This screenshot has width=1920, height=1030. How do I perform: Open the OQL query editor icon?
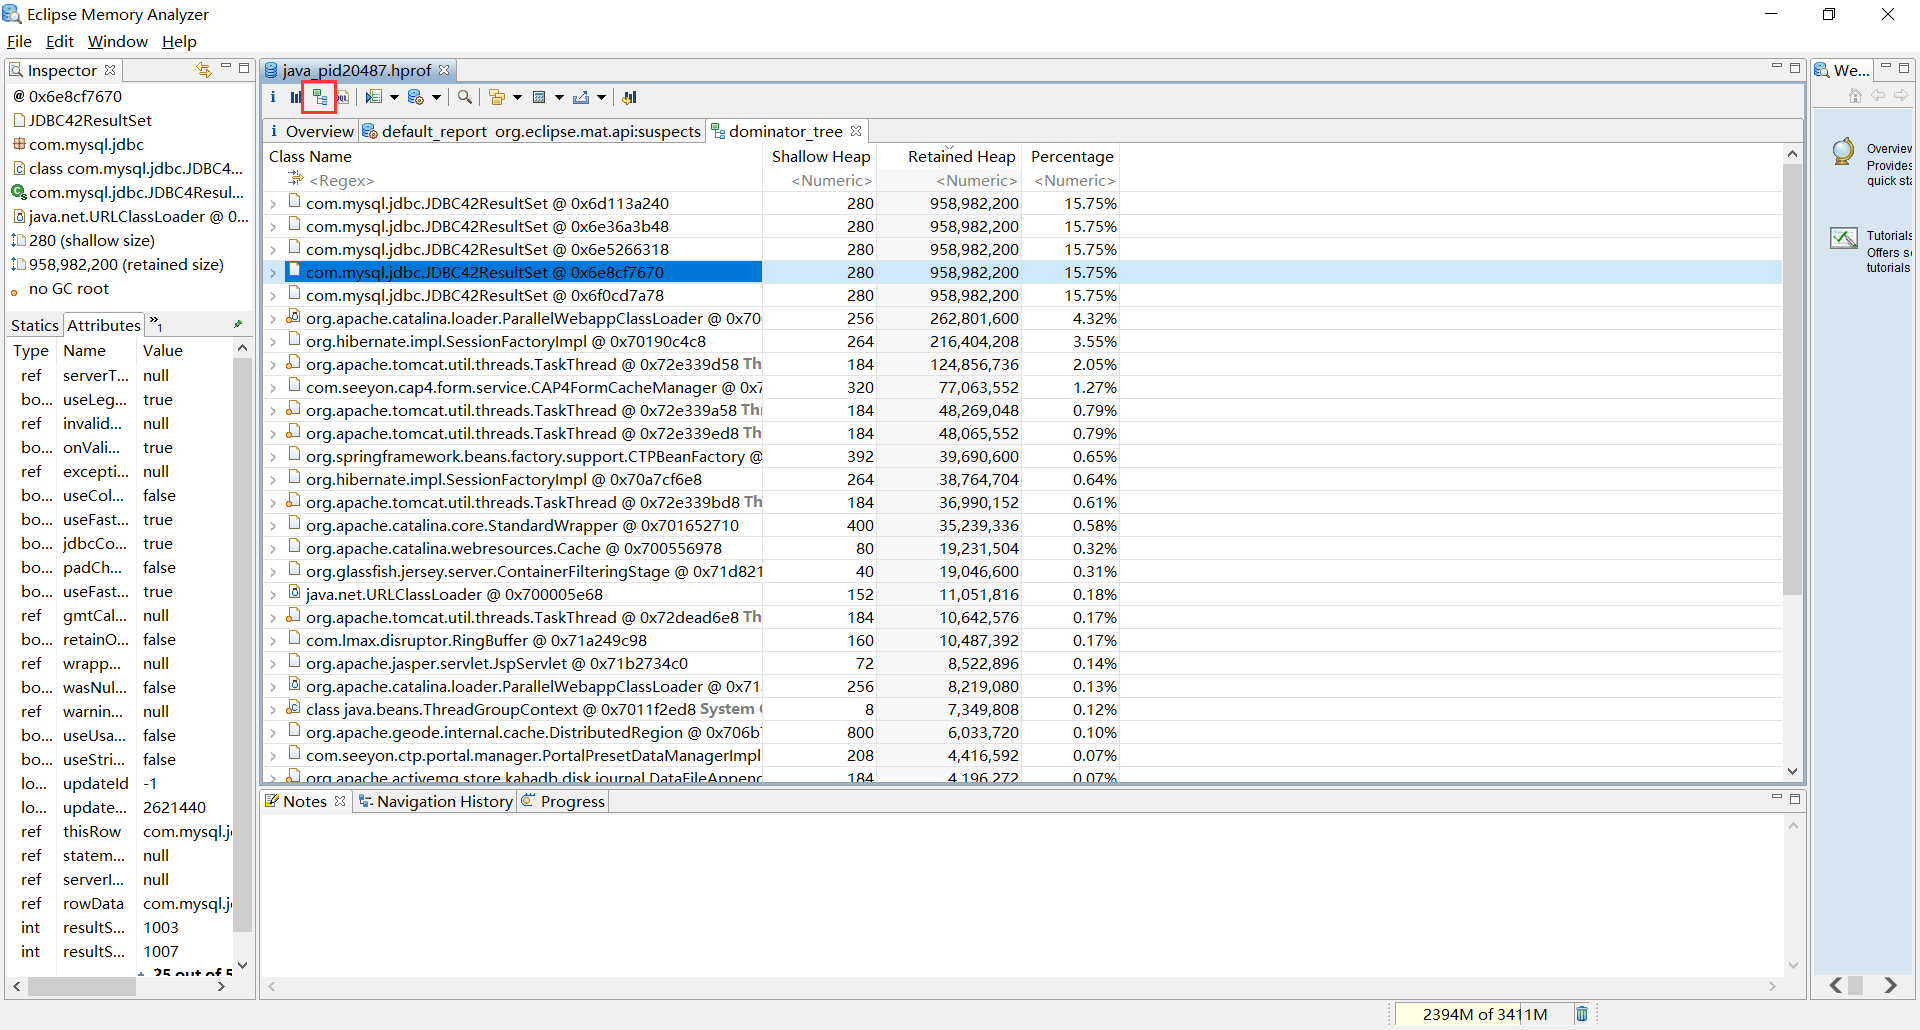(x=343, y=97)
